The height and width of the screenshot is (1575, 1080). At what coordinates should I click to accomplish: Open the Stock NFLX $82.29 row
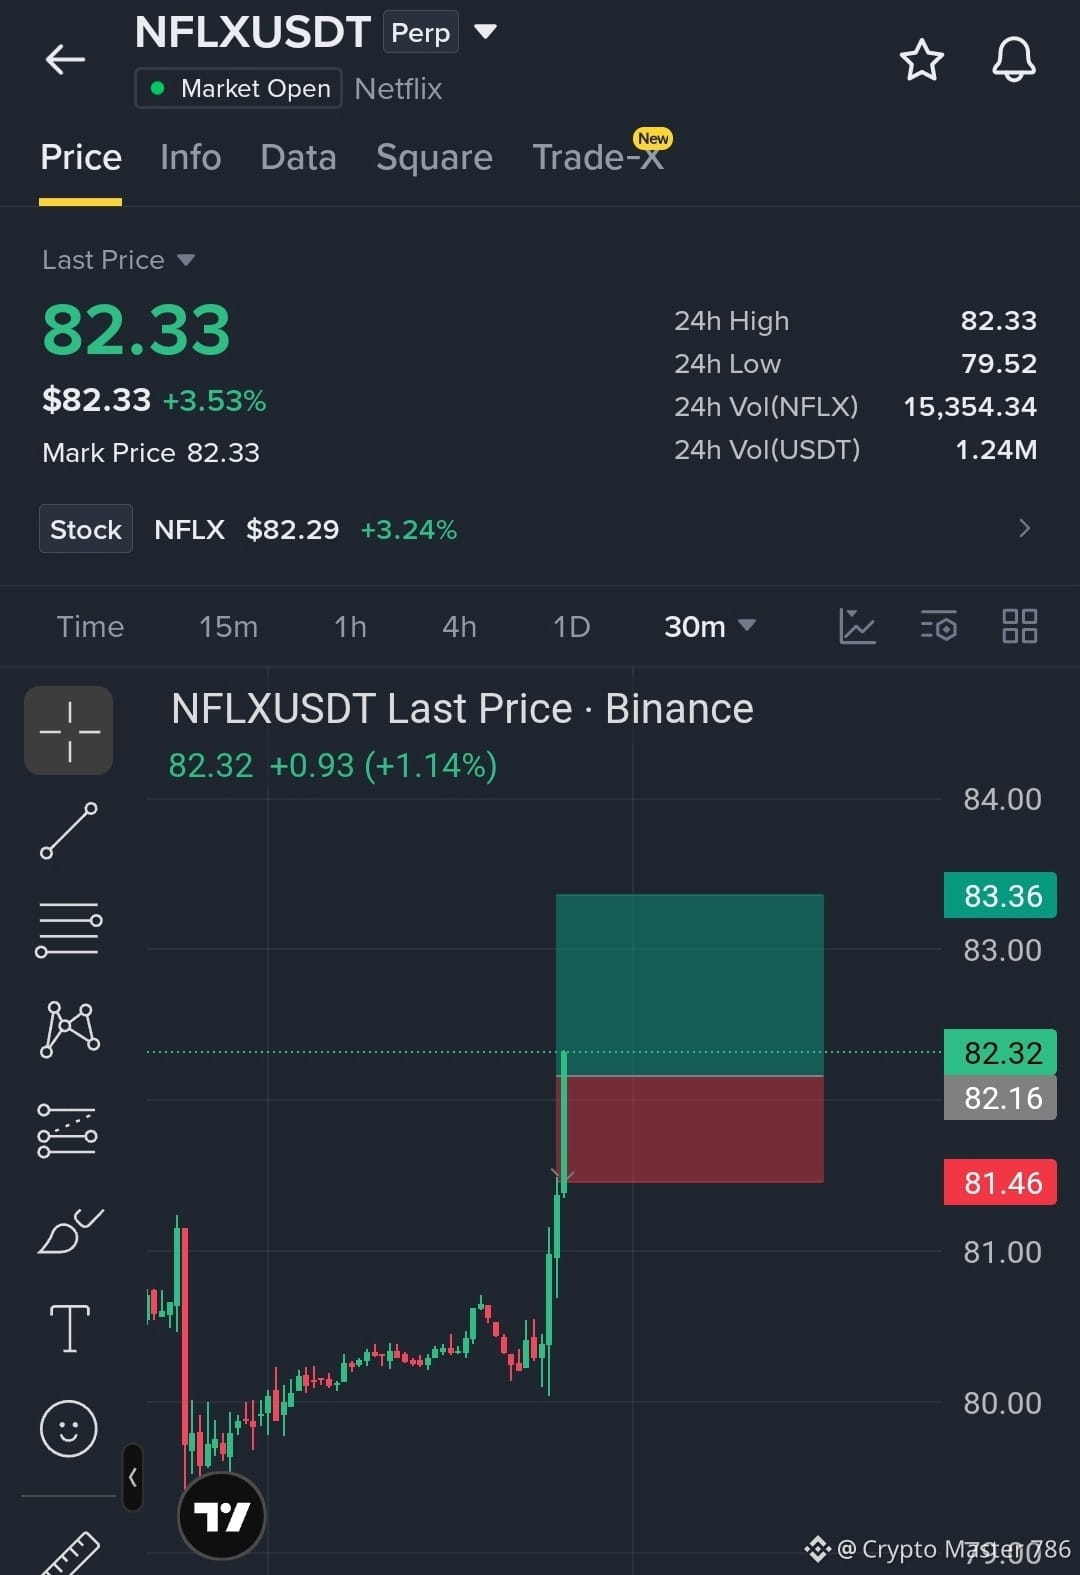[540, 529]
